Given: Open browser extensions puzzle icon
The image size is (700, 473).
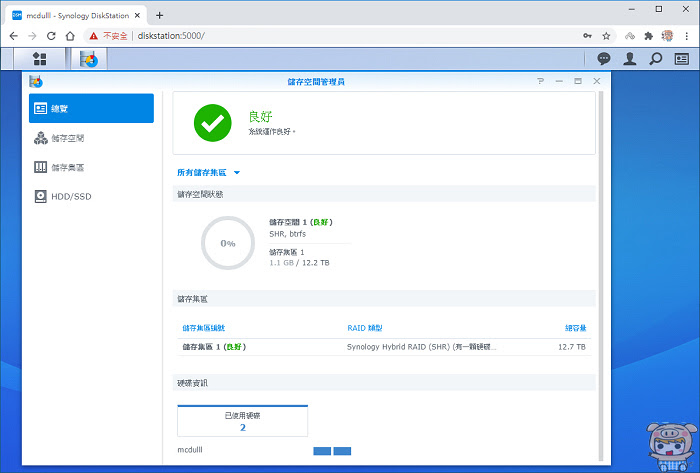Looking at the screenshot, I should click(649, 36).
